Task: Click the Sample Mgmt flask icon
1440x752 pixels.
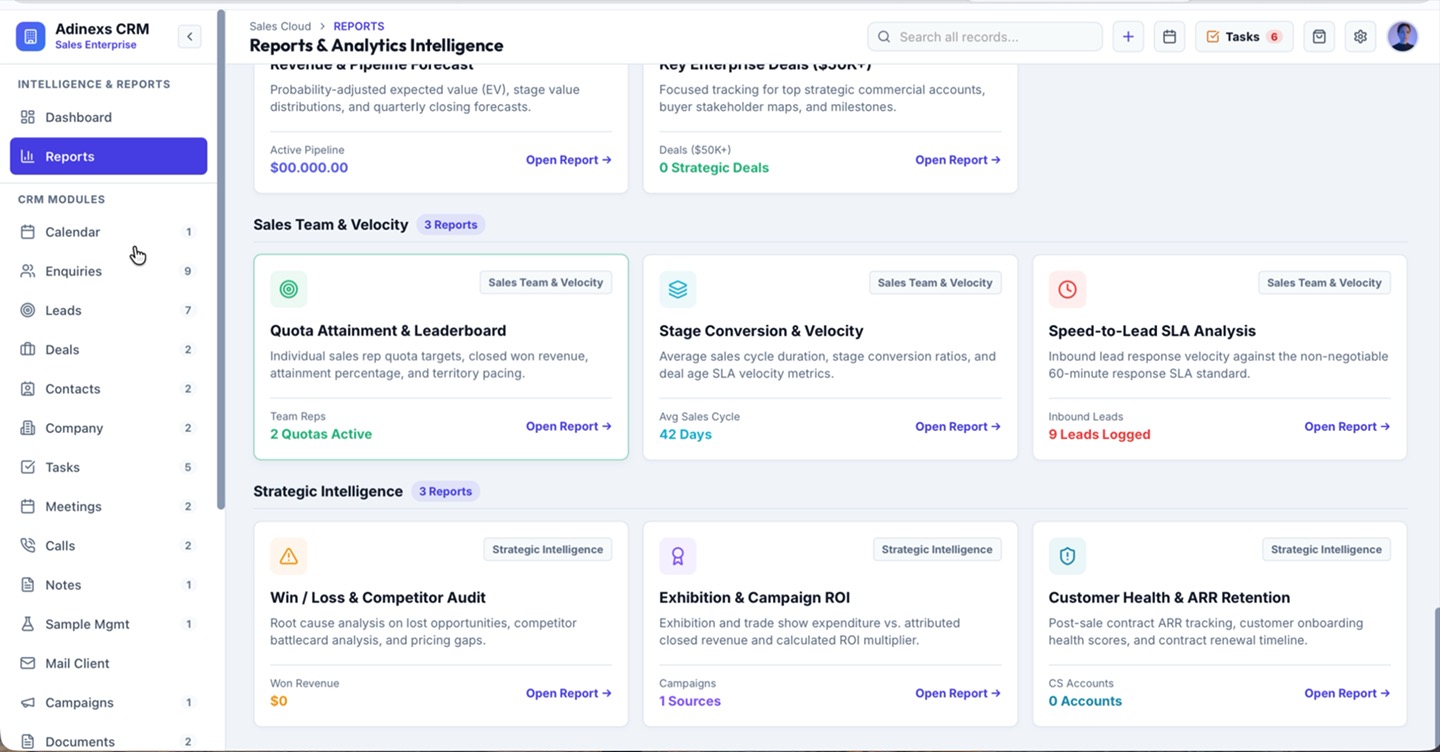Action: (x=28, y=624)
